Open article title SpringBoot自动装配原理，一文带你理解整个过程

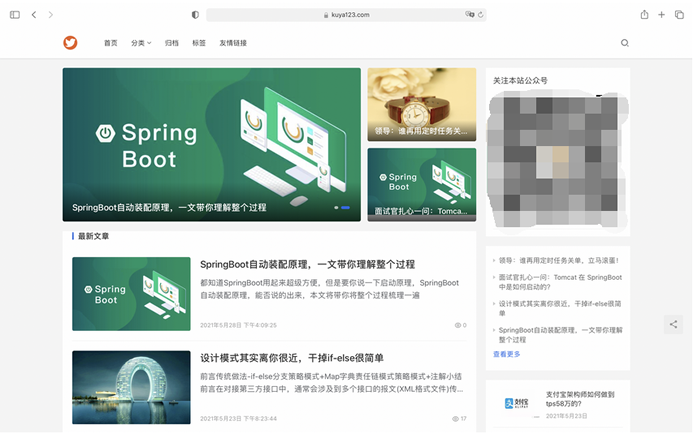click(x=307, y=264)
